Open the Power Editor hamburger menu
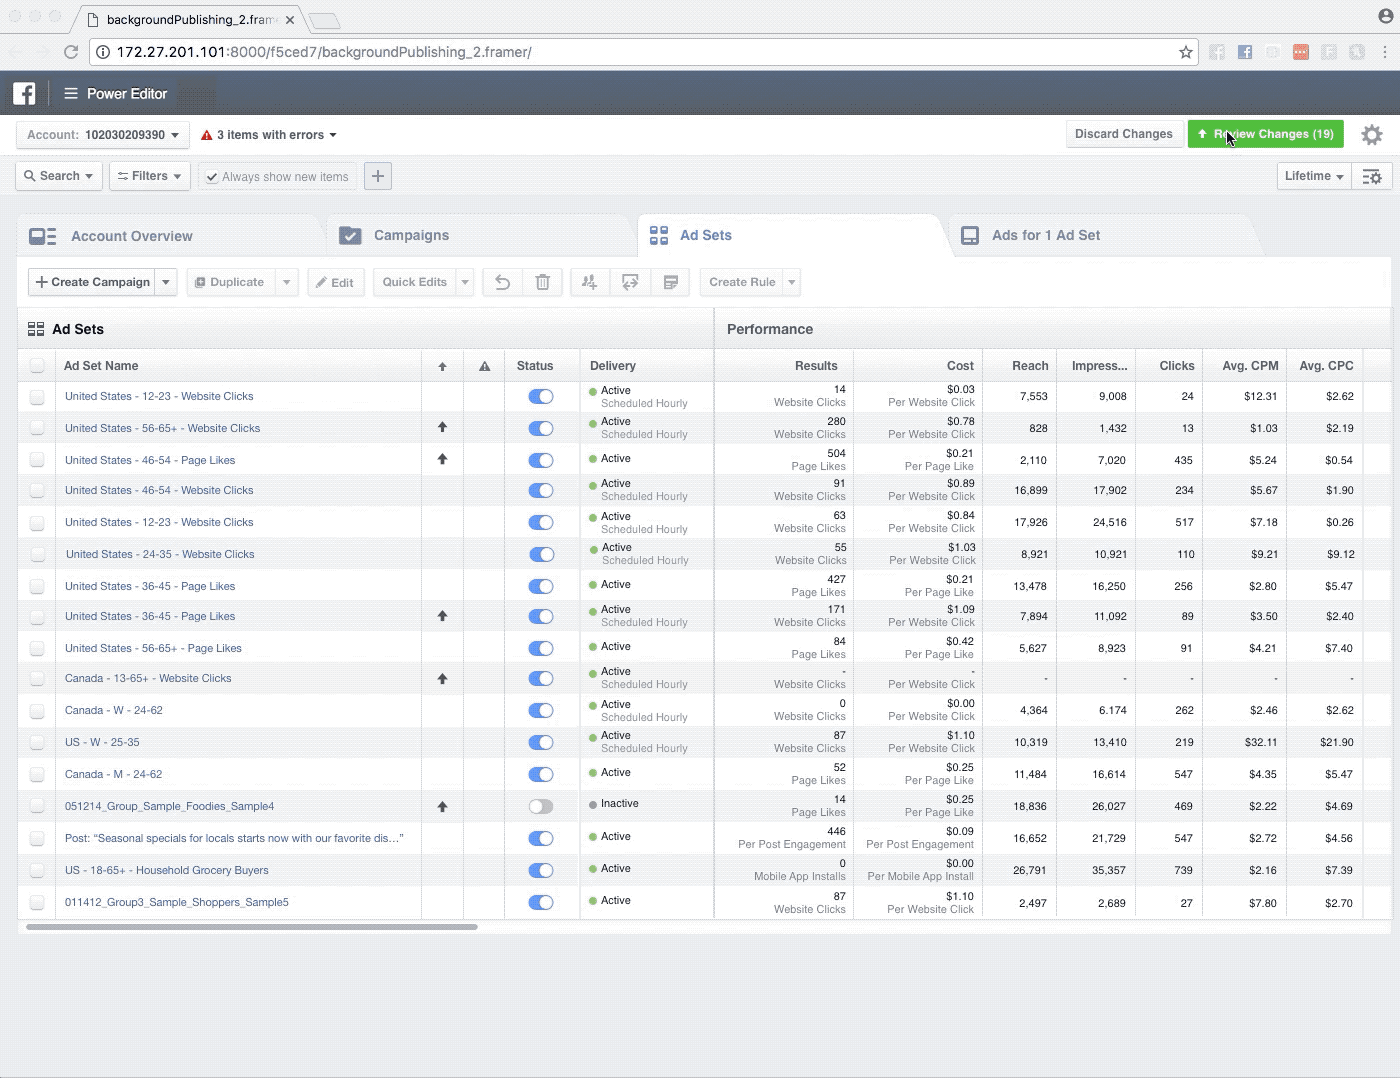Viewport: 1400px width, 1078px height. coord(71,93)
